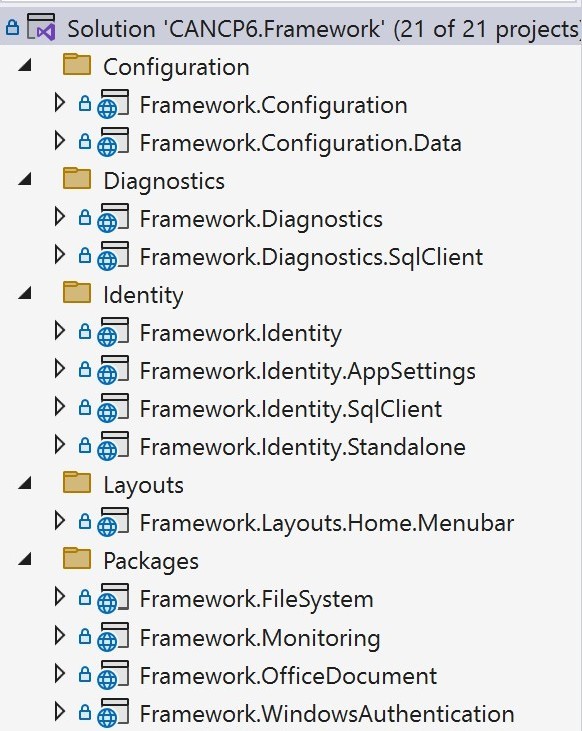
Task: Collapse the Layouts folder
Action: pyautogui.click(x=25, y=483)
